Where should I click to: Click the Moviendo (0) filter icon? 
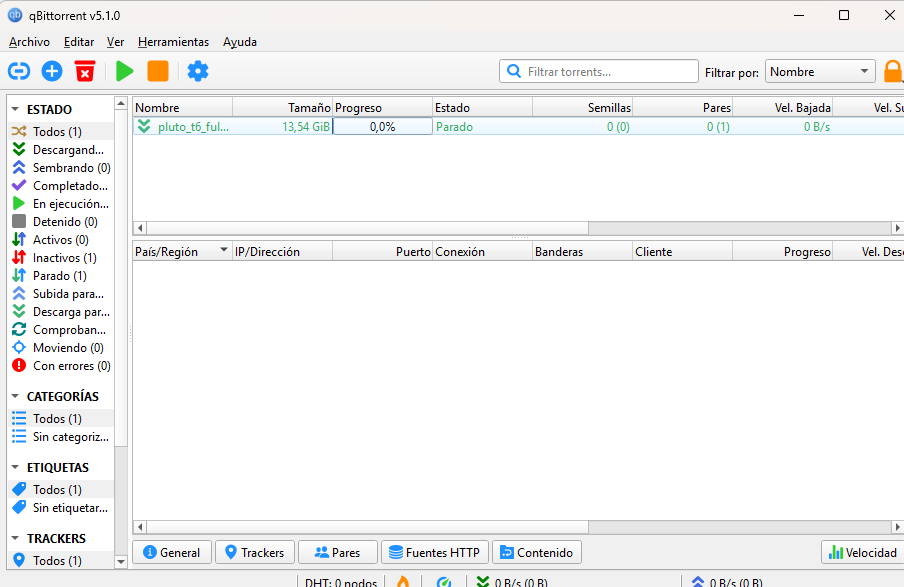click(x=19, y=347)
